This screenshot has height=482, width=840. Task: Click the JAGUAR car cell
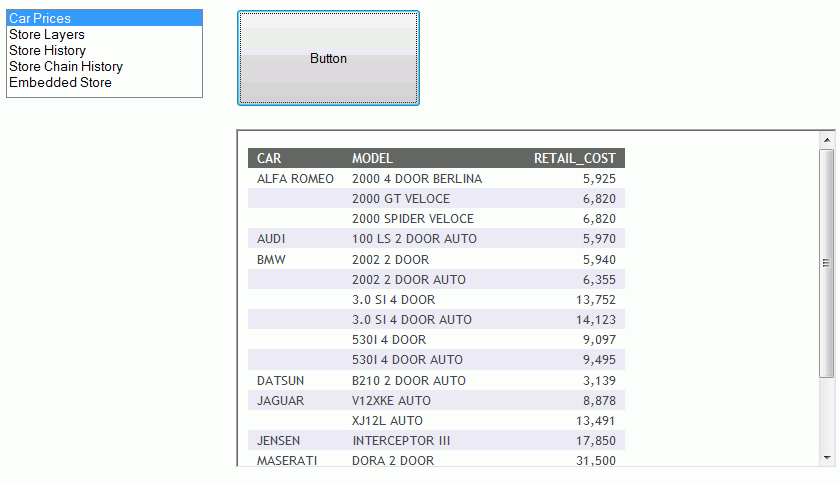280,401
